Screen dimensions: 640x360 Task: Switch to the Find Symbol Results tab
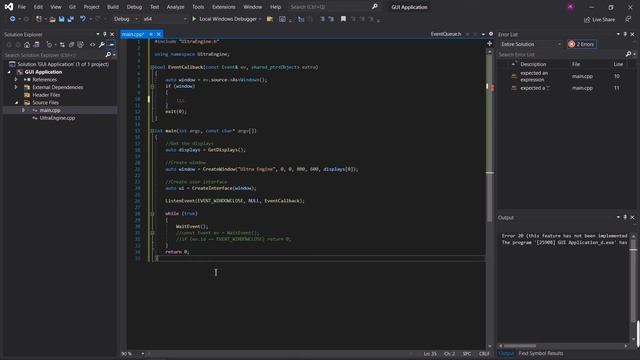point(541,353)
